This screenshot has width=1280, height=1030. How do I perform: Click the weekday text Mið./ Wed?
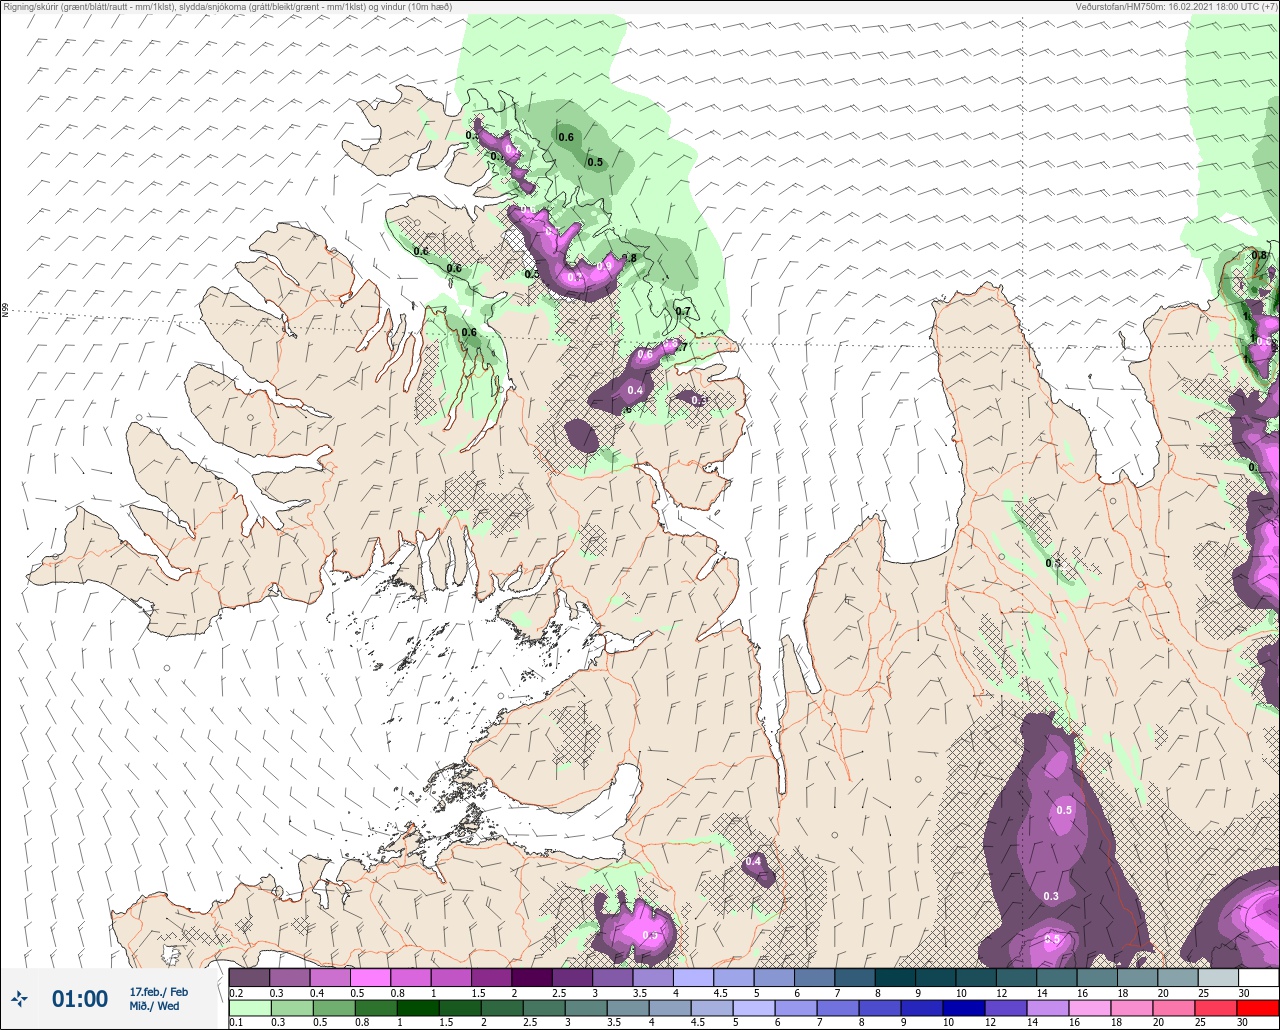pyautogui.click(x=154, y=1006)
